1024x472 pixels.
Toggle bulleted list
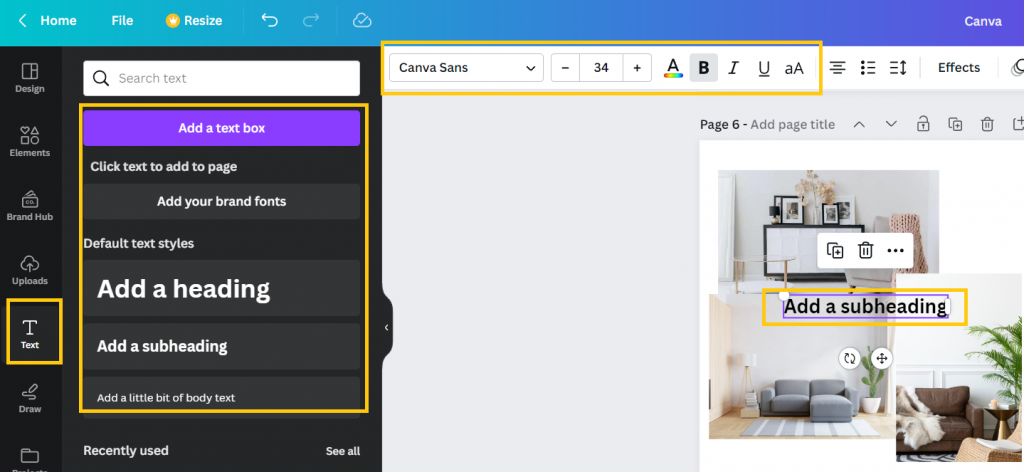[868, 67]
